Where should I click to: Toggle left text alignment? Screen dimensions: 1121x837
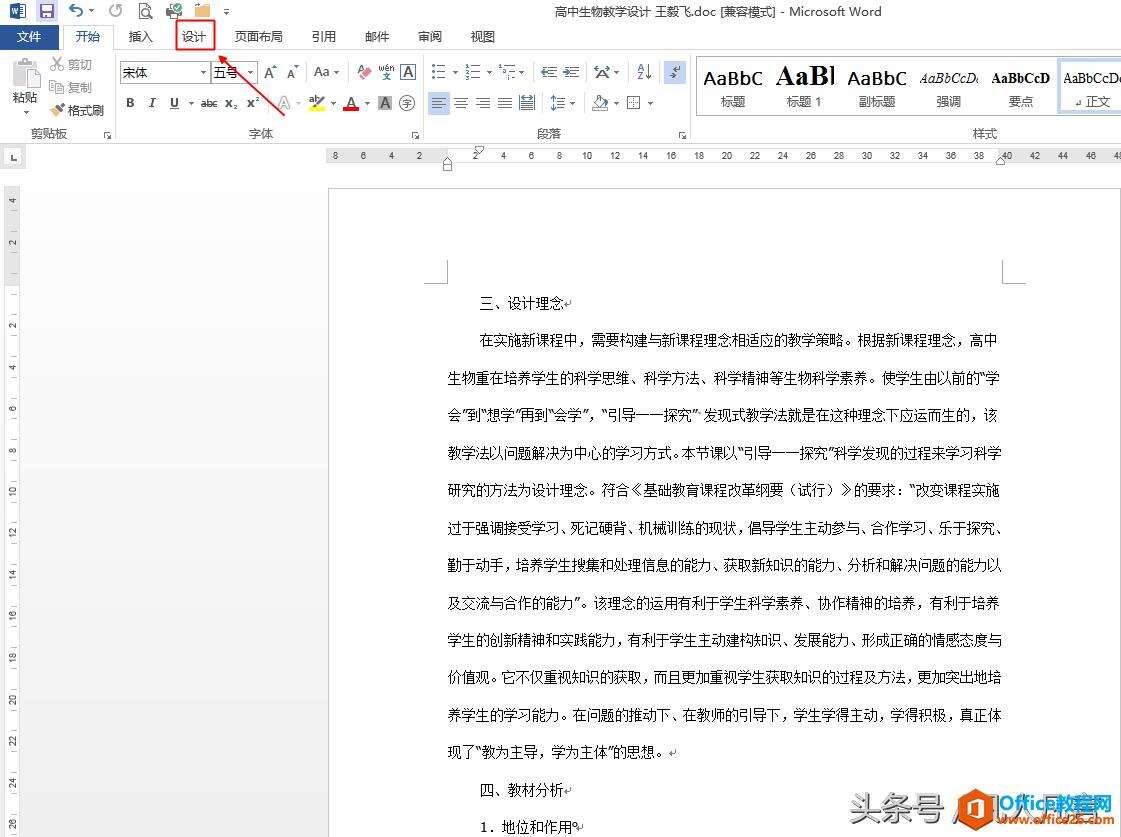(x=438, y=104)
